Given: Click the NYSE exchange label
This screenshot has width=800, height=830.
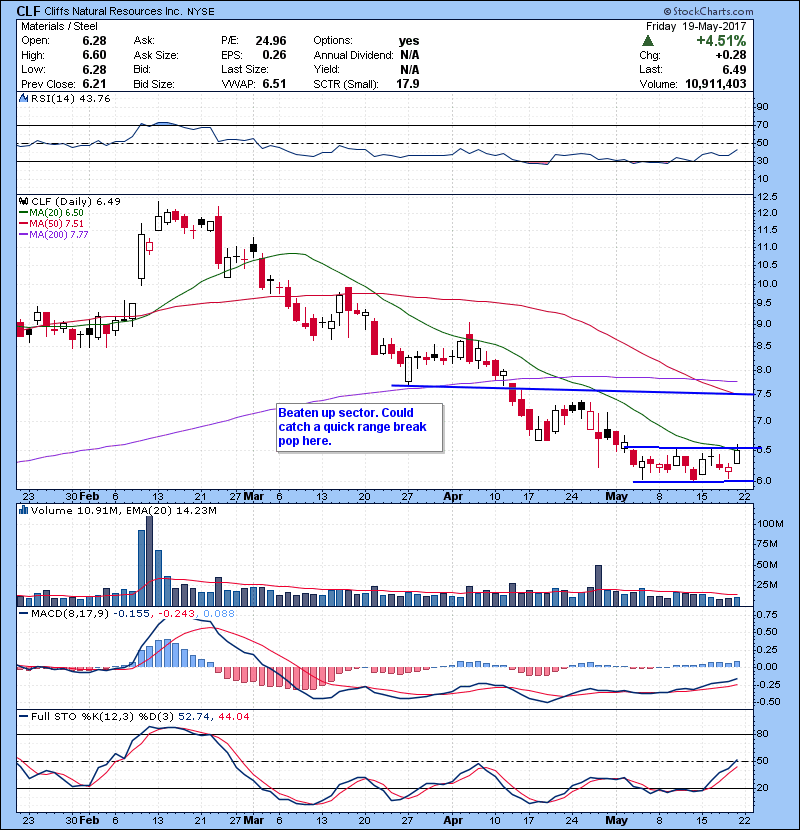Looking at the screenshot, I should click(x=201, y=12).
